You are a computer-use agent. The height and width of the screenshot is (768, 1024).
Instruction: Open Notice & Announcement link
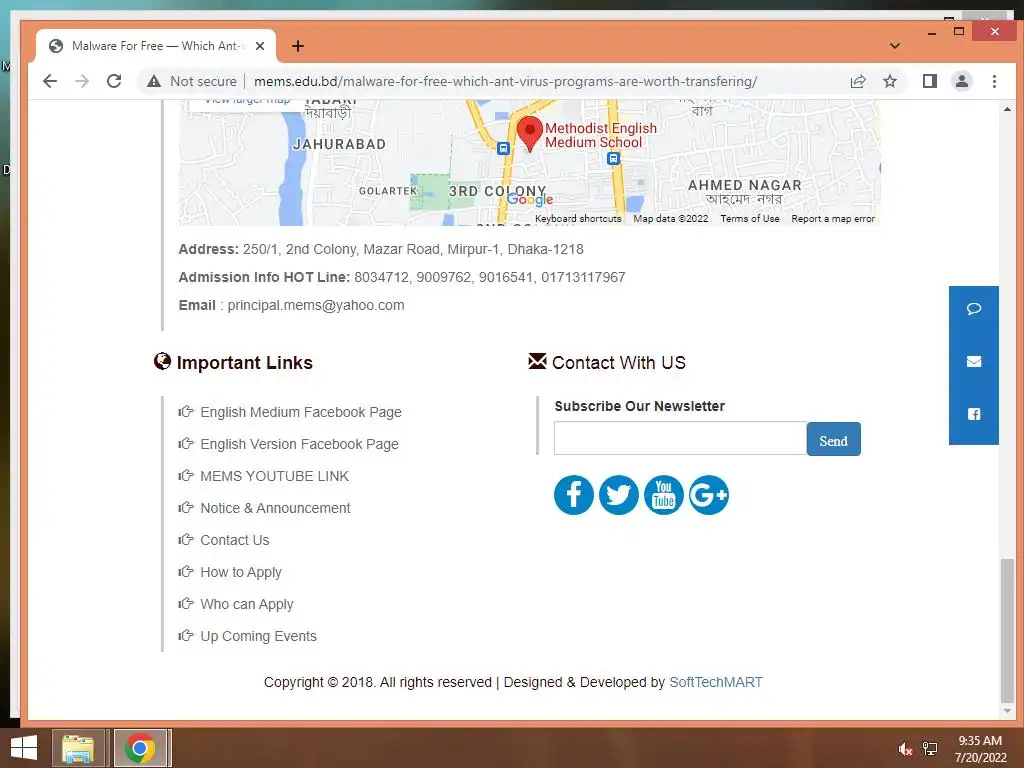pyautogui.click(x=275, y=508)
